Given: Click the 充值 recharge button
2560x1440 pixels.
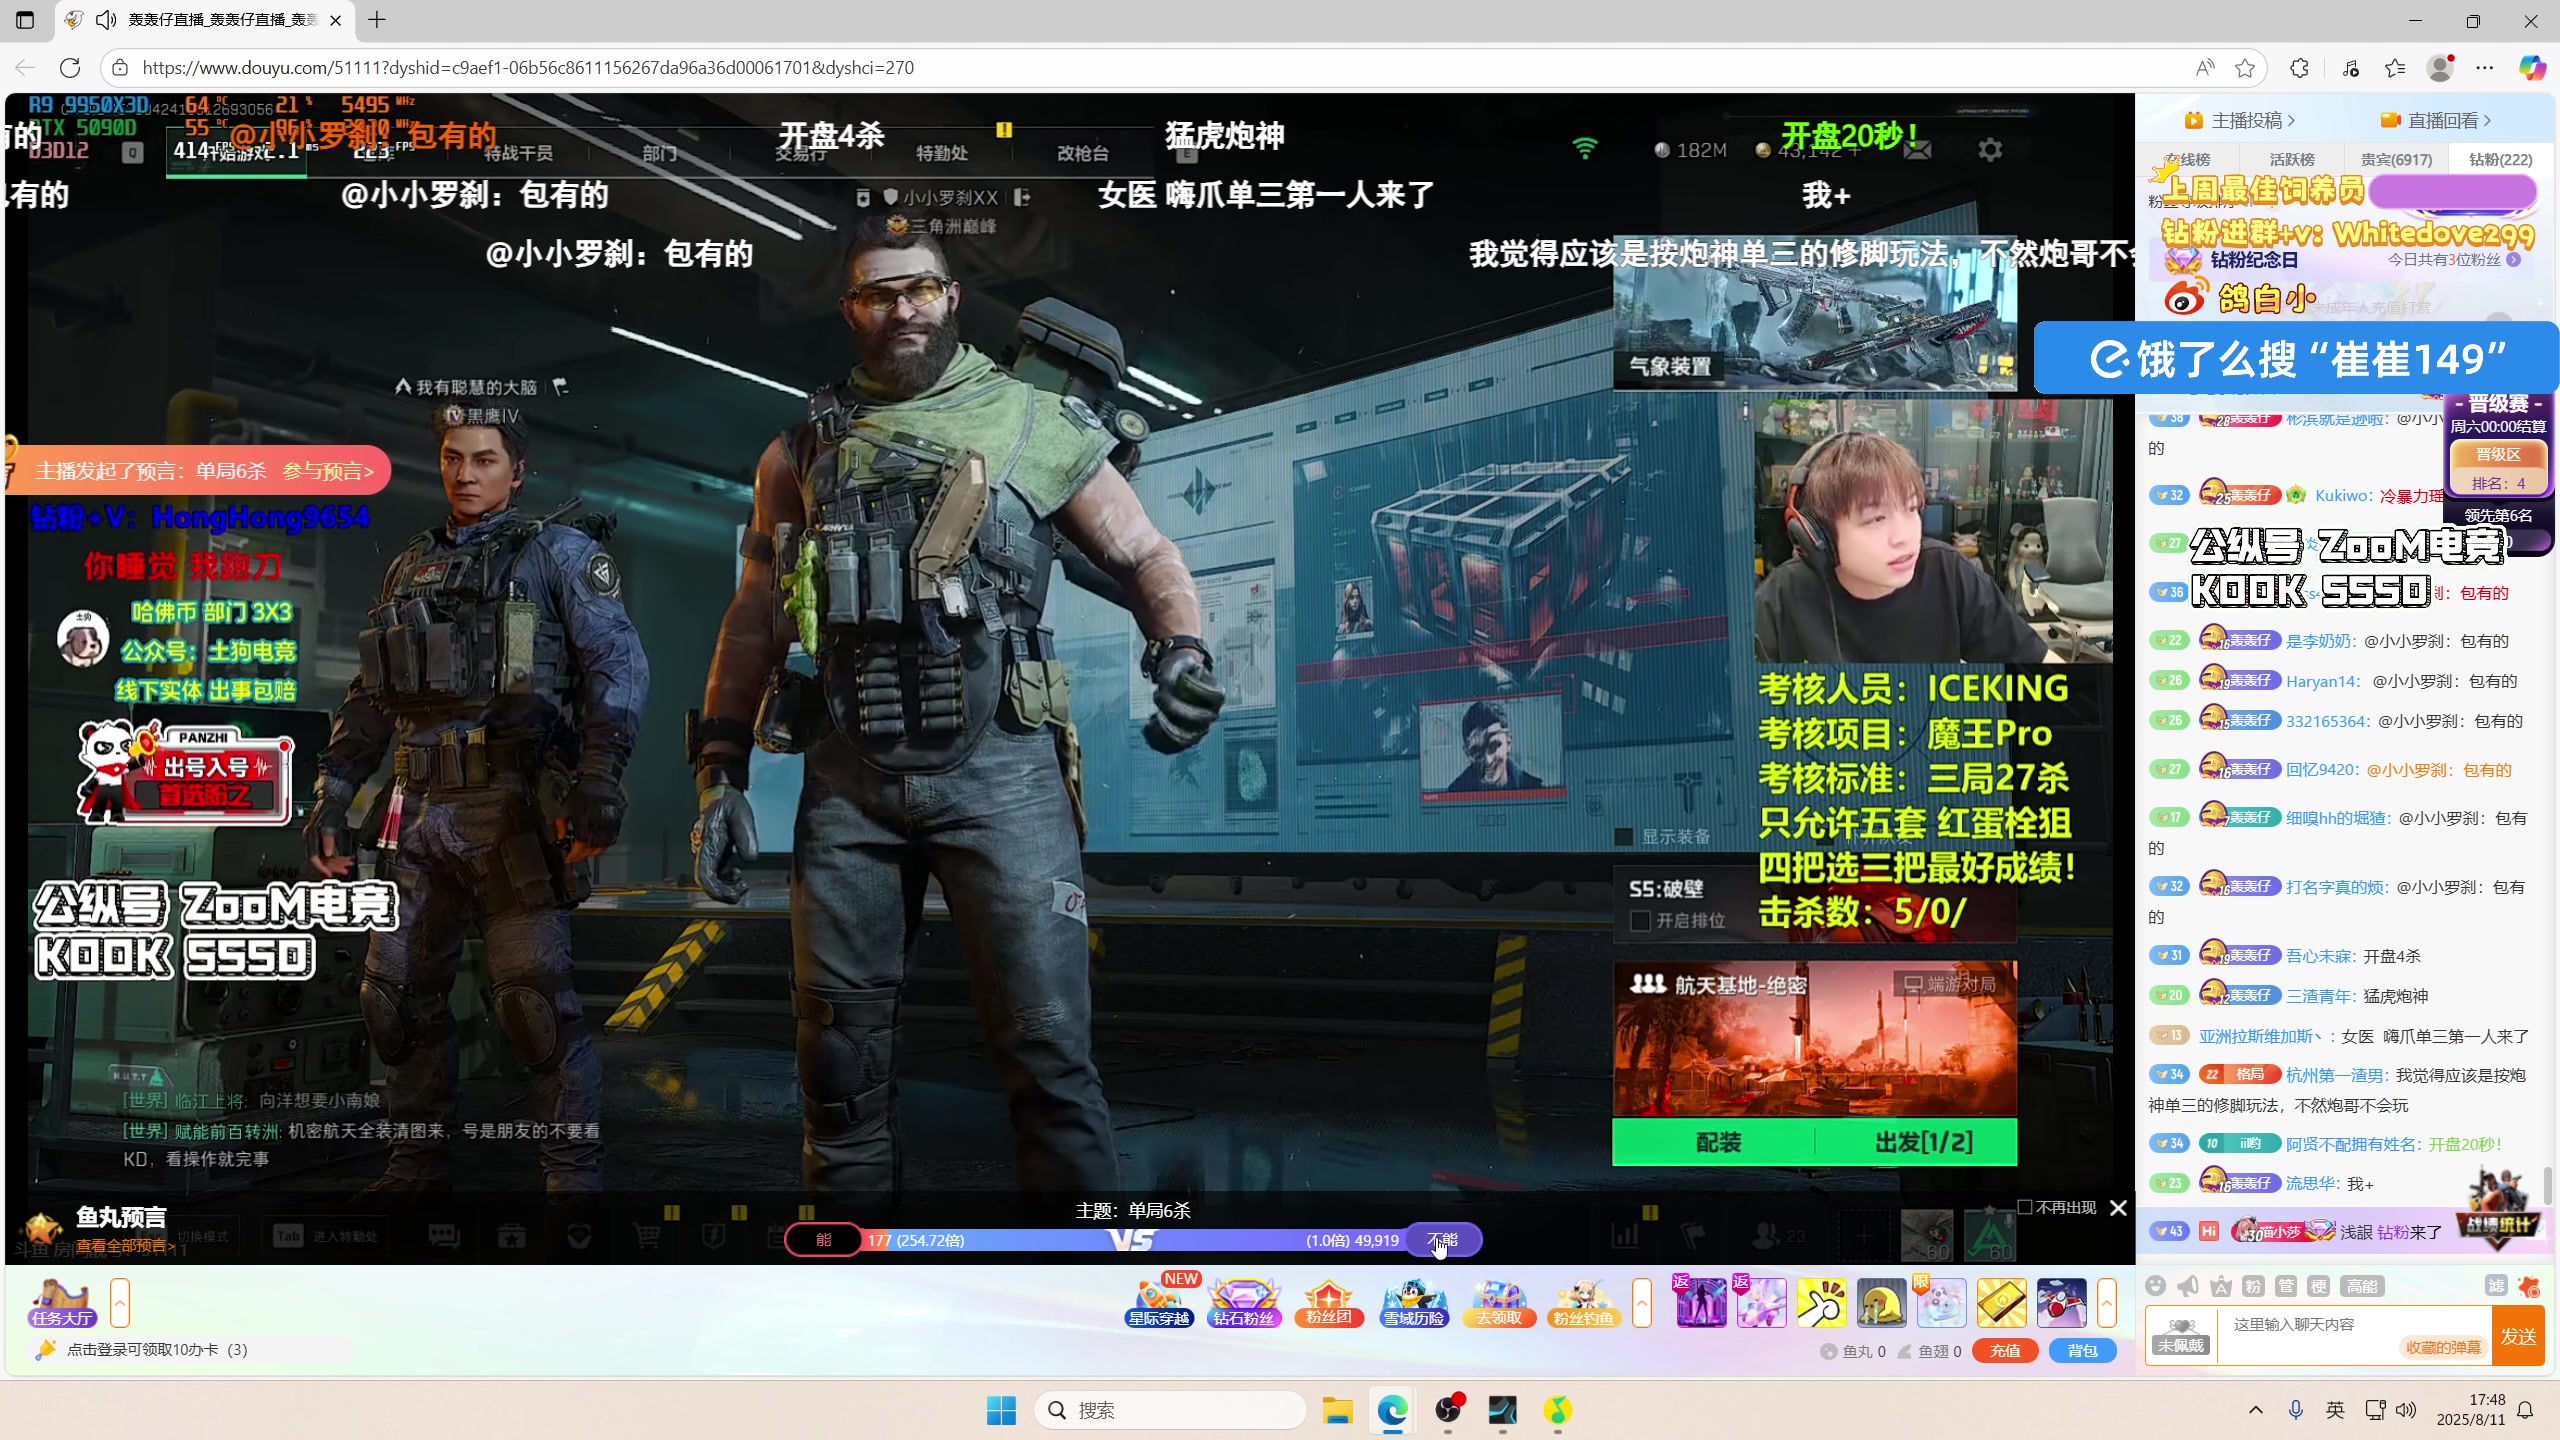Looking at the screenshot, I should pyautogui.click(x=2004, y=1351).
